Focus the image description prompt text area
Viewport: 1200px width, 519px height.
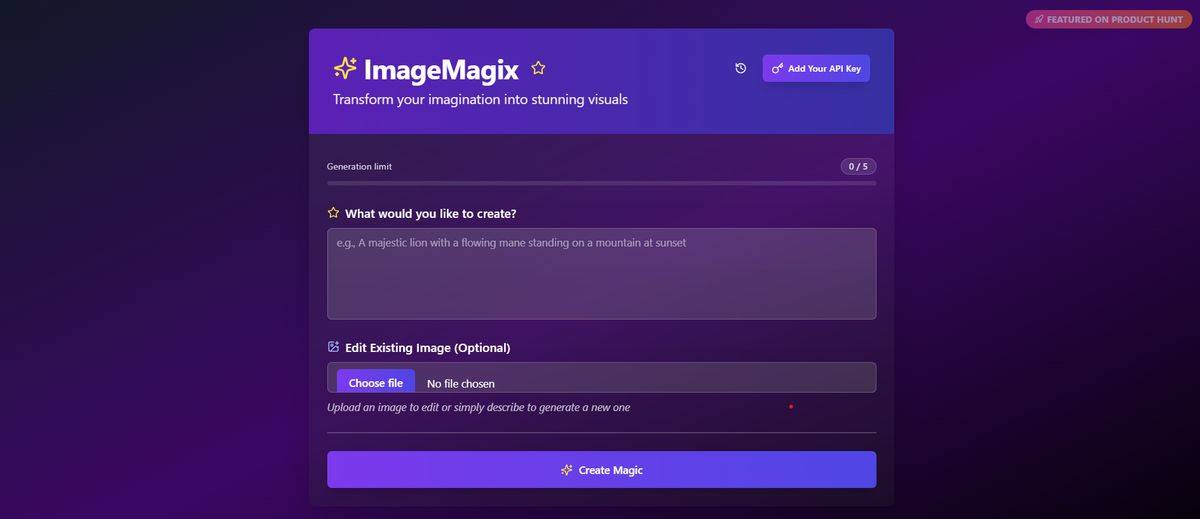[x=602, y=274]
